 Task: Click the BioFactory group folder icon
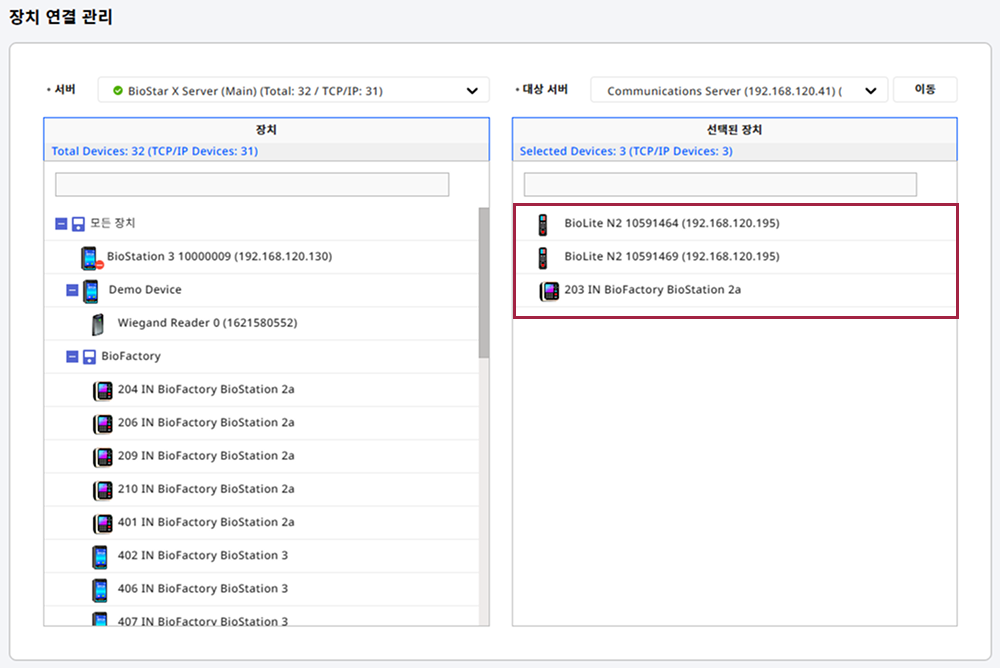89,357
